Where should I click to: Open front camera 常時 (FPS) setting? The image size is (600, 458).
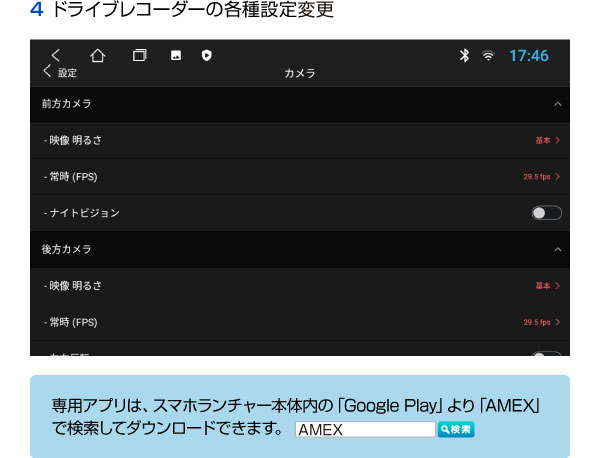(x=300, y=177)
